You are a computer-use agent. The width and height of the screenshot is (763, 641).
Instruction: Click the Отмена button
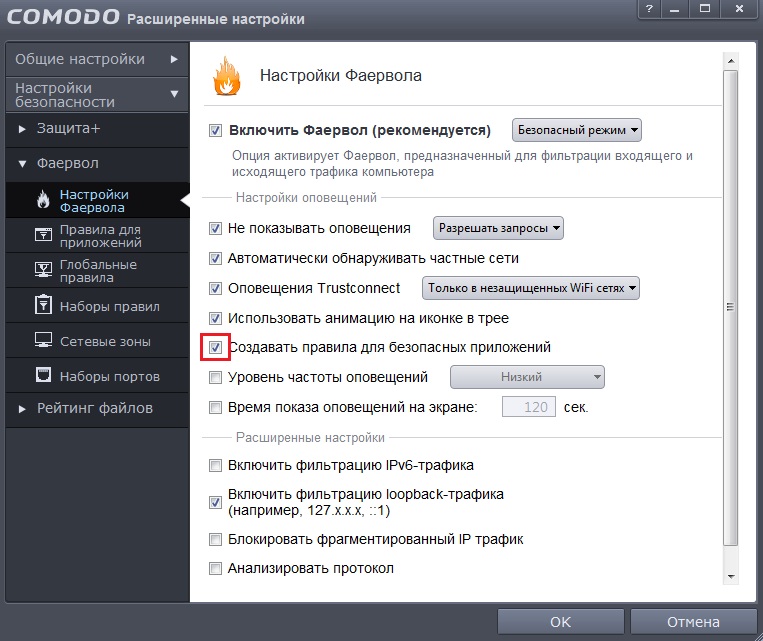(693, 622)
